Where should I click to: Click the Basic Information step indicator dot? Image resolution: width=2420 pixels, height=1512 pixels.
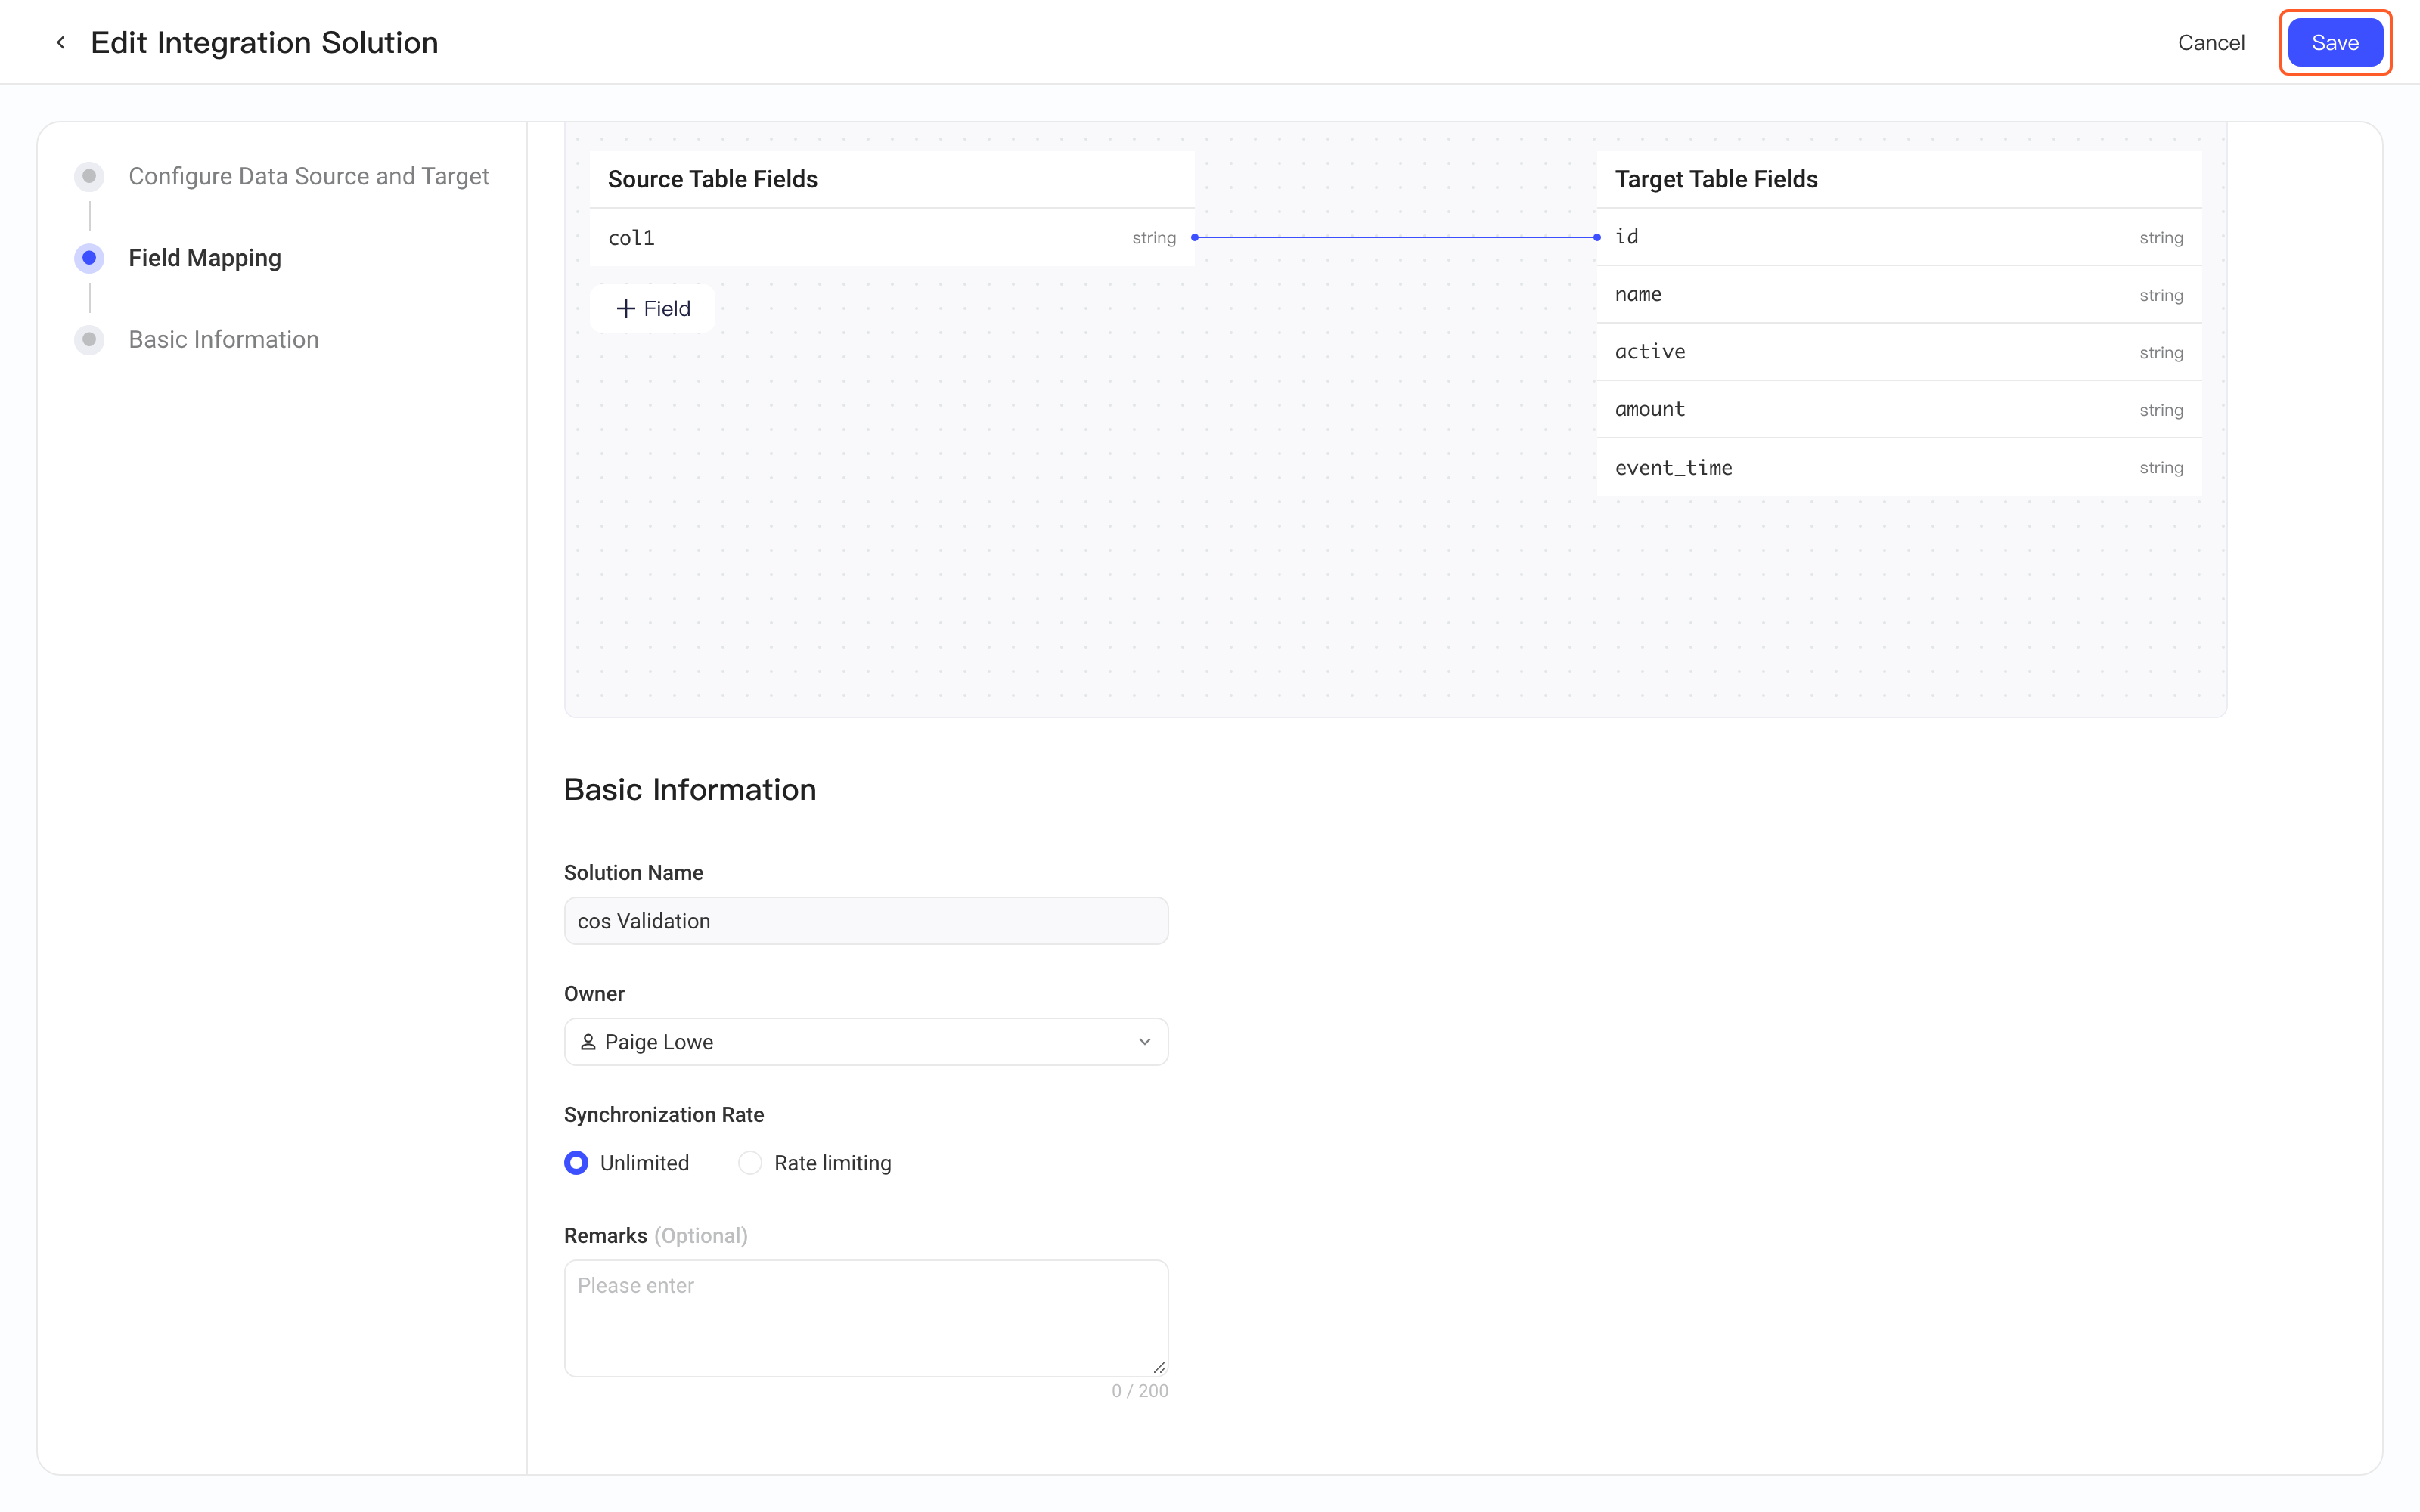89,340
